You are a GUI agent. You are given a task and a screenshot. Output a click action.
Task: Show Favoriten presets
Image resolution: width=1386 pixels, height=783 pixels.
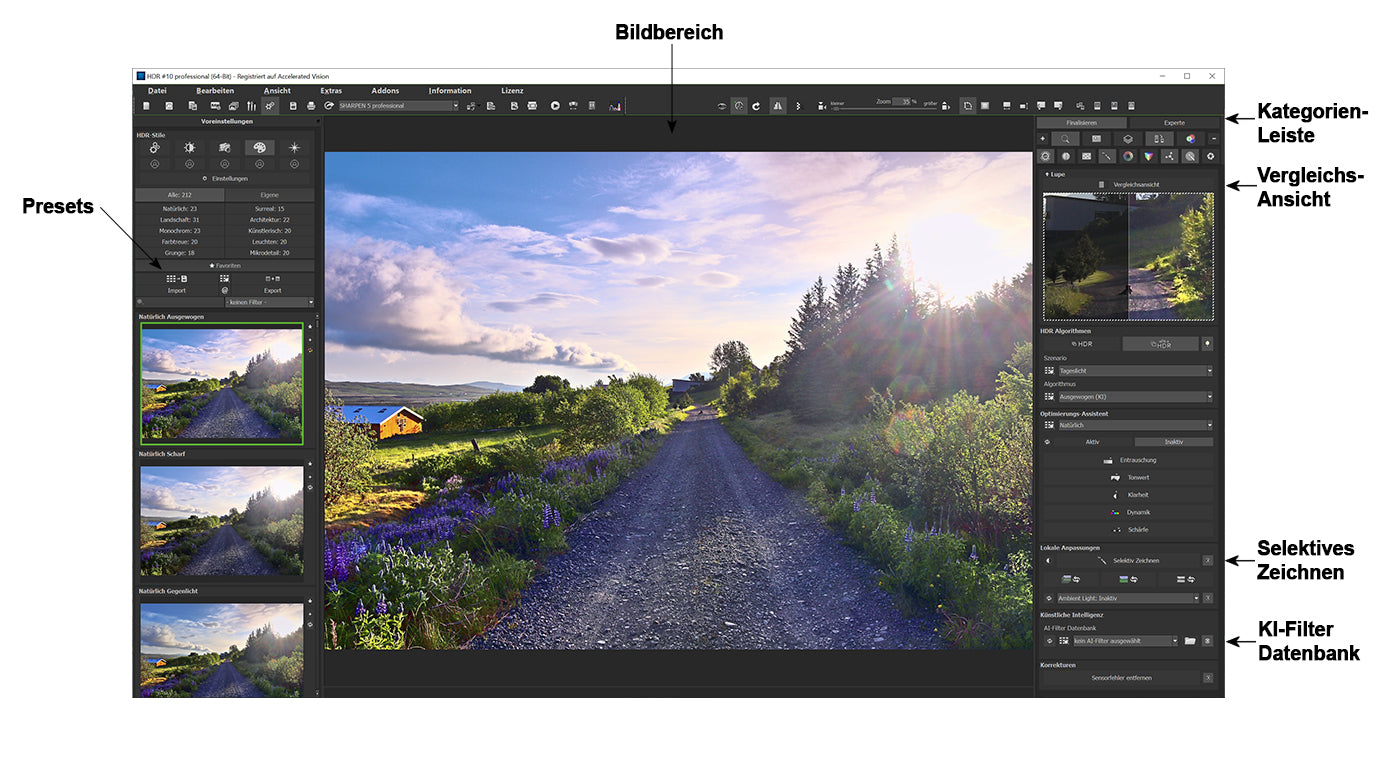(224, 265)
